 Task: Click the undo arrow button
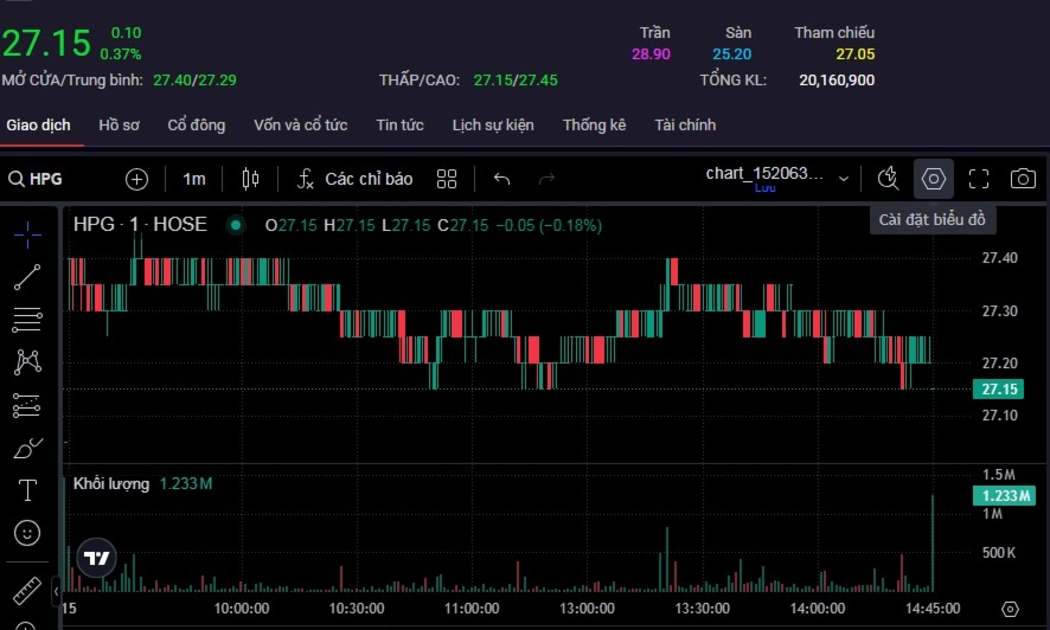[x=502, y=179]
